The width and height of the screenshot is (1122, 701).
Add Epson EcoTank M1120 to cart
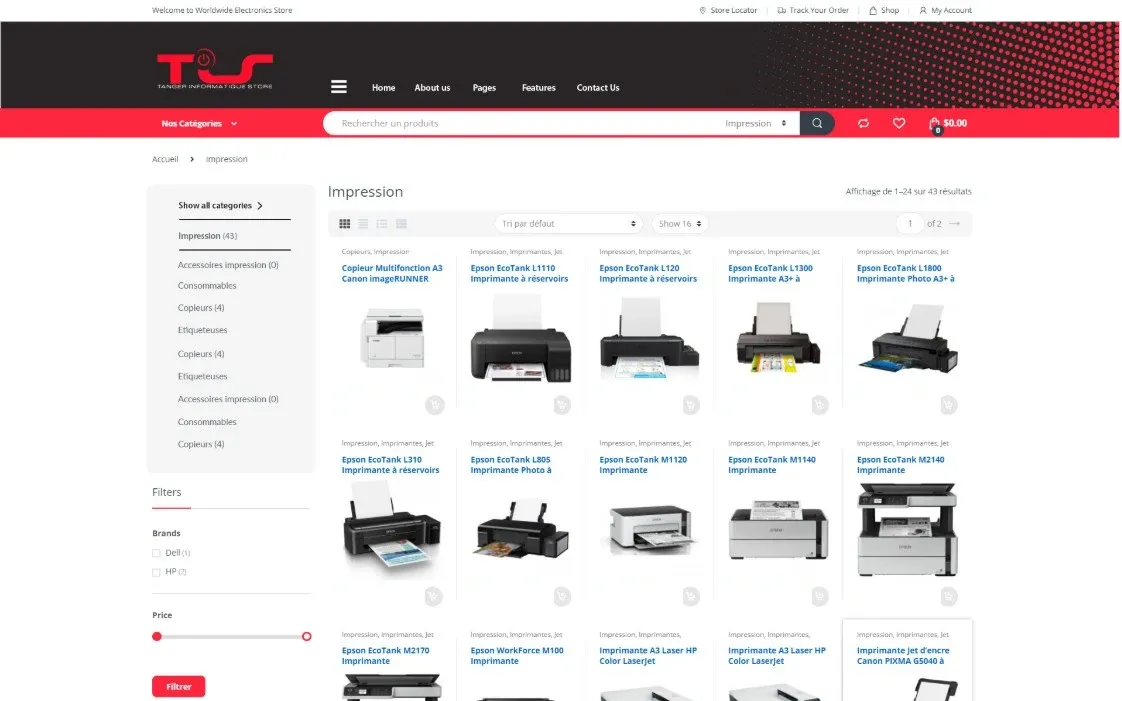691,596
